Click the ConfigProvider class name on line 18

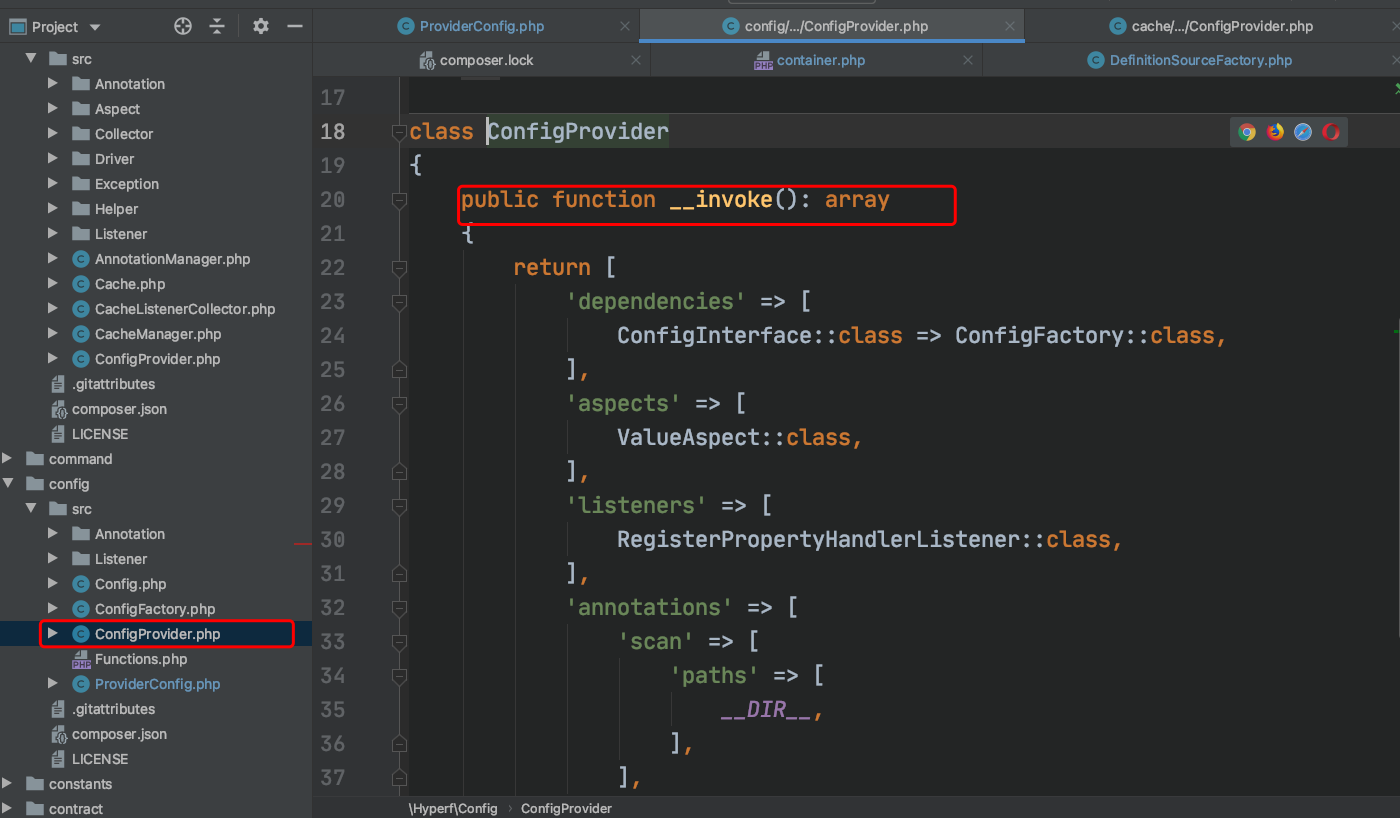578,132
